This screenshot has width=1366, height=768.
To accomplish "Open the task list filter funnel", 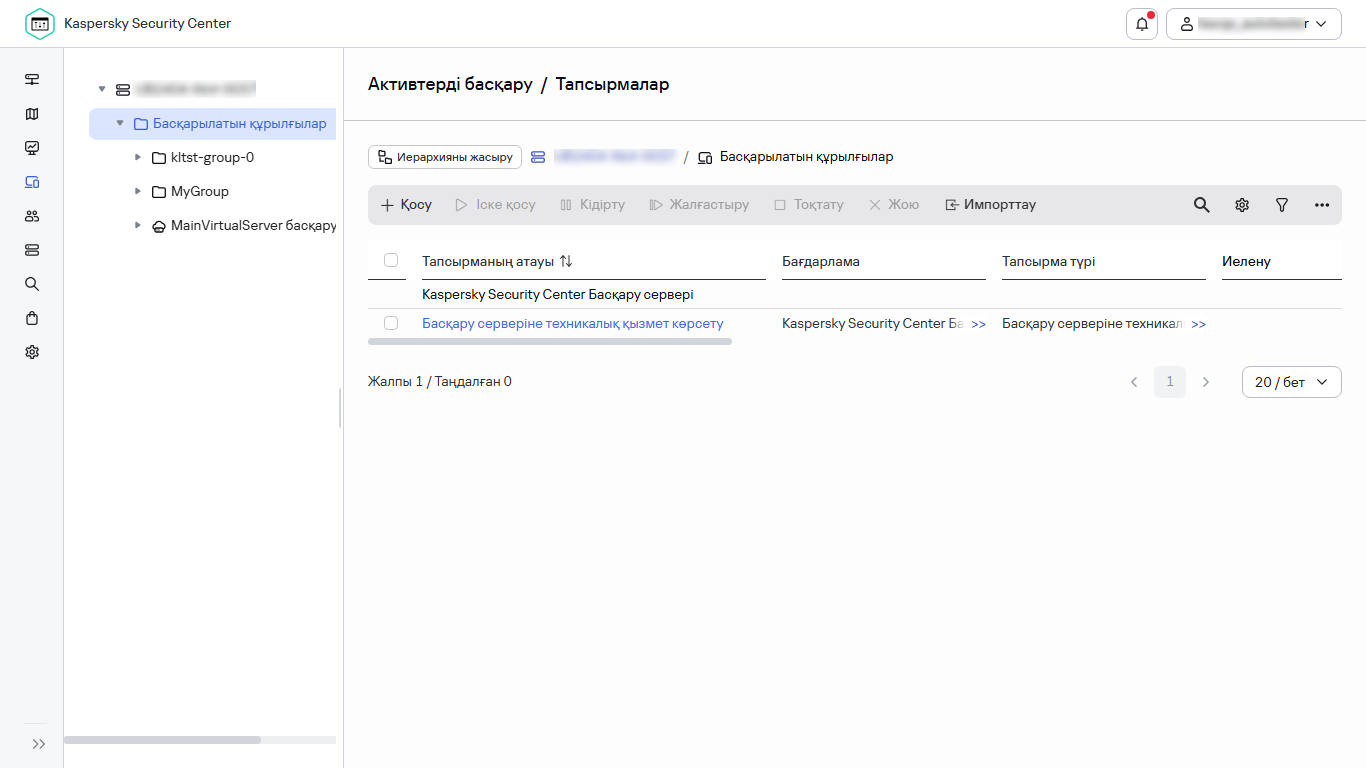I will [x=1282, y=204].
